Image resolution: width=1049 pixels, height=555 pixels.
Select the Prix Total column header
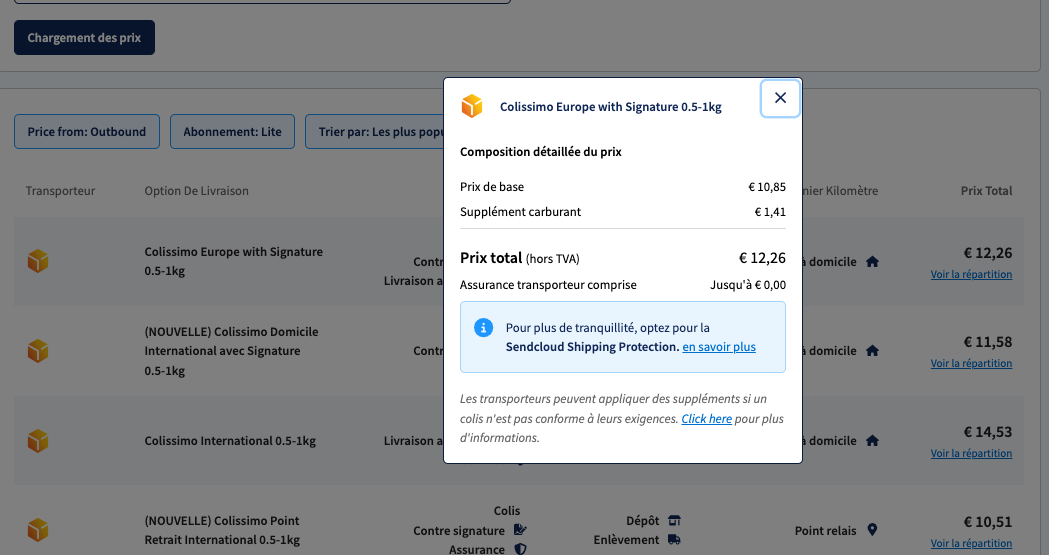tap(986, 191)
